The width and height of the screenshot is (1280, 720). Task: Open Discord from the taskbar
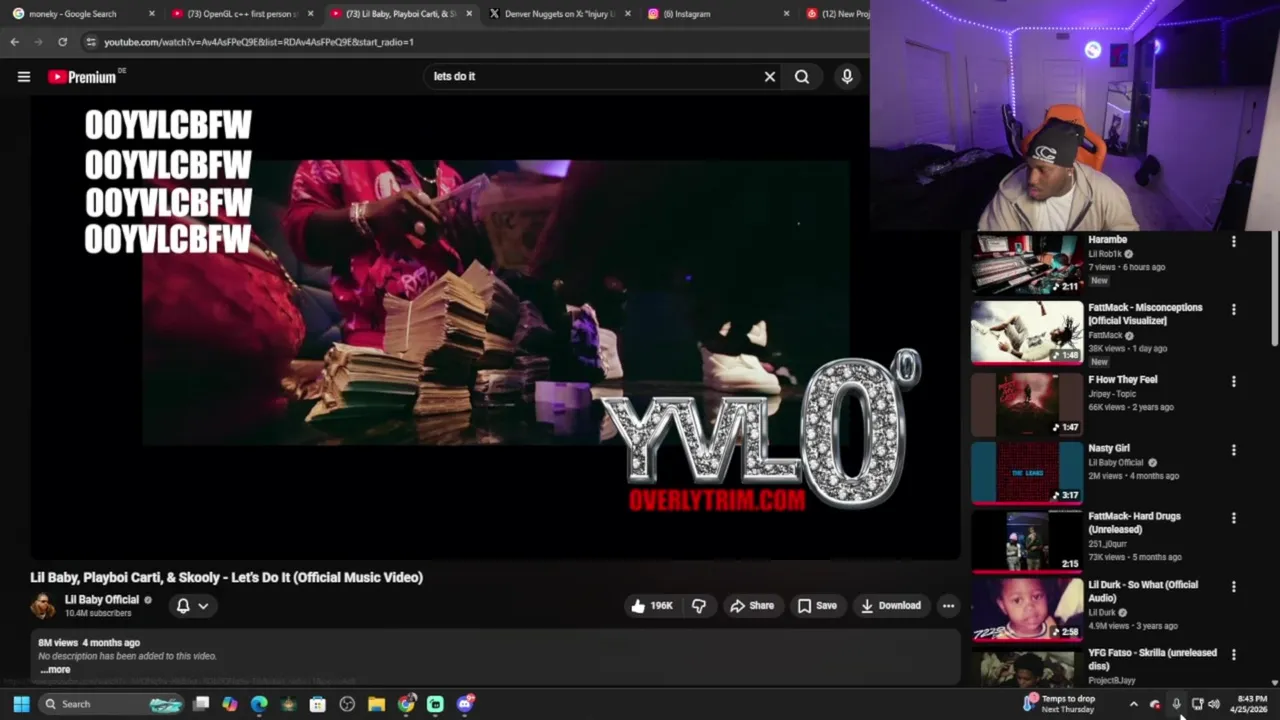(465, 704)
